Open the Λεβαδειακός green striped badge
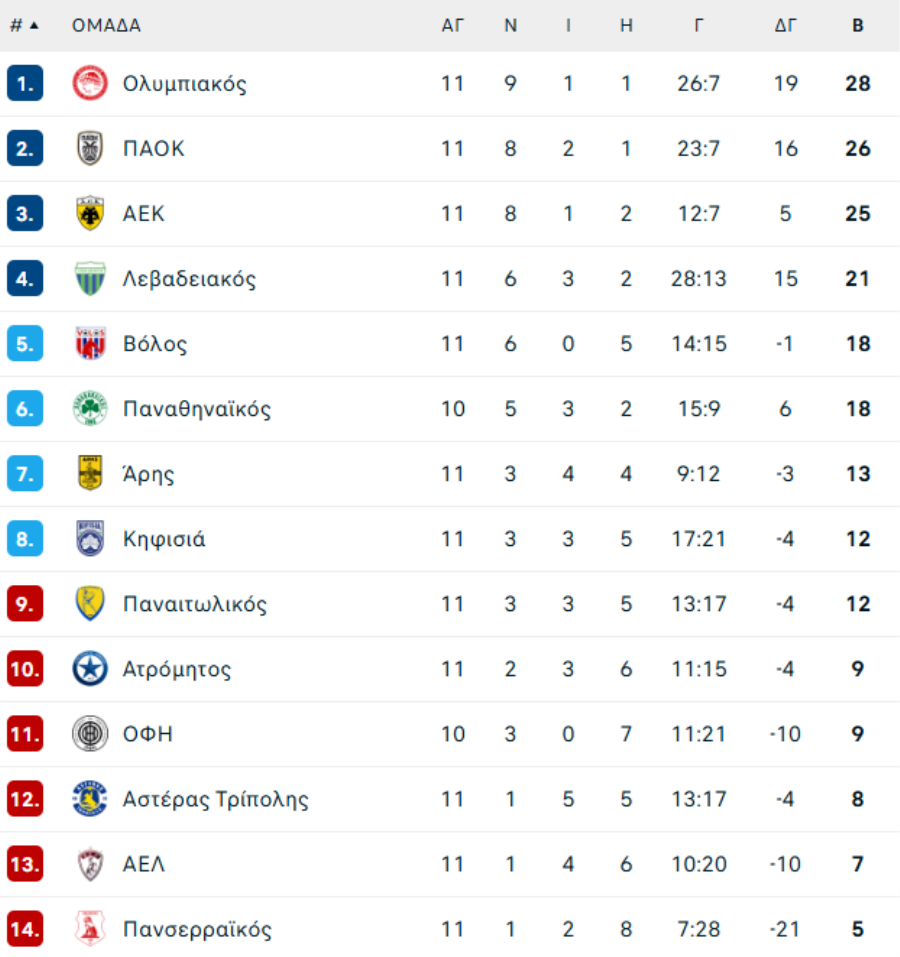Viewport: 900px width, 957px height. click(90, 279)
